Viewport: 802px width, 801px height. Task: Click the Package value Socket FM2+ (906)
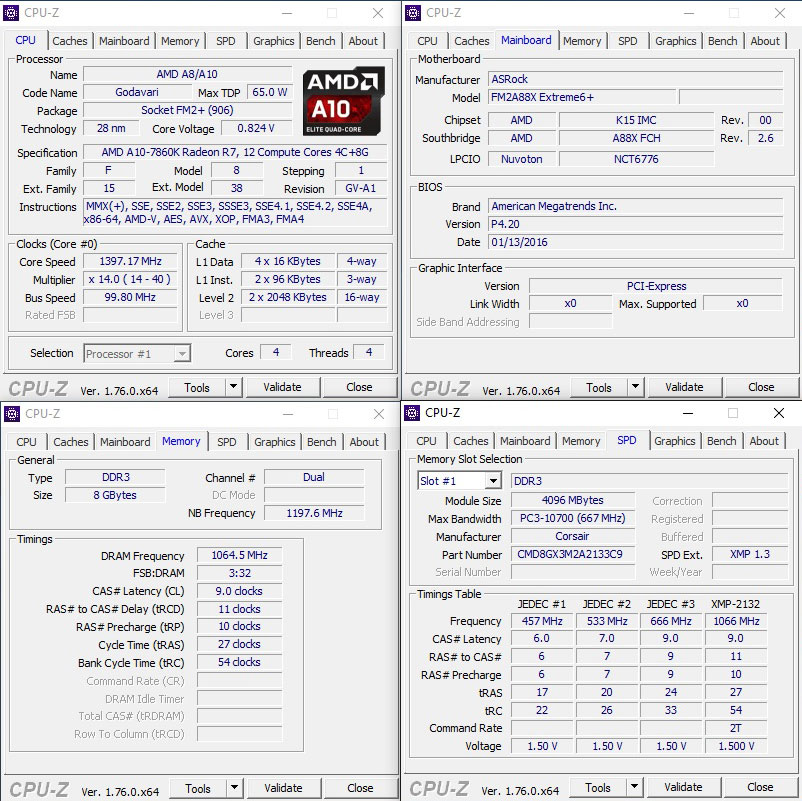point(187,110)
